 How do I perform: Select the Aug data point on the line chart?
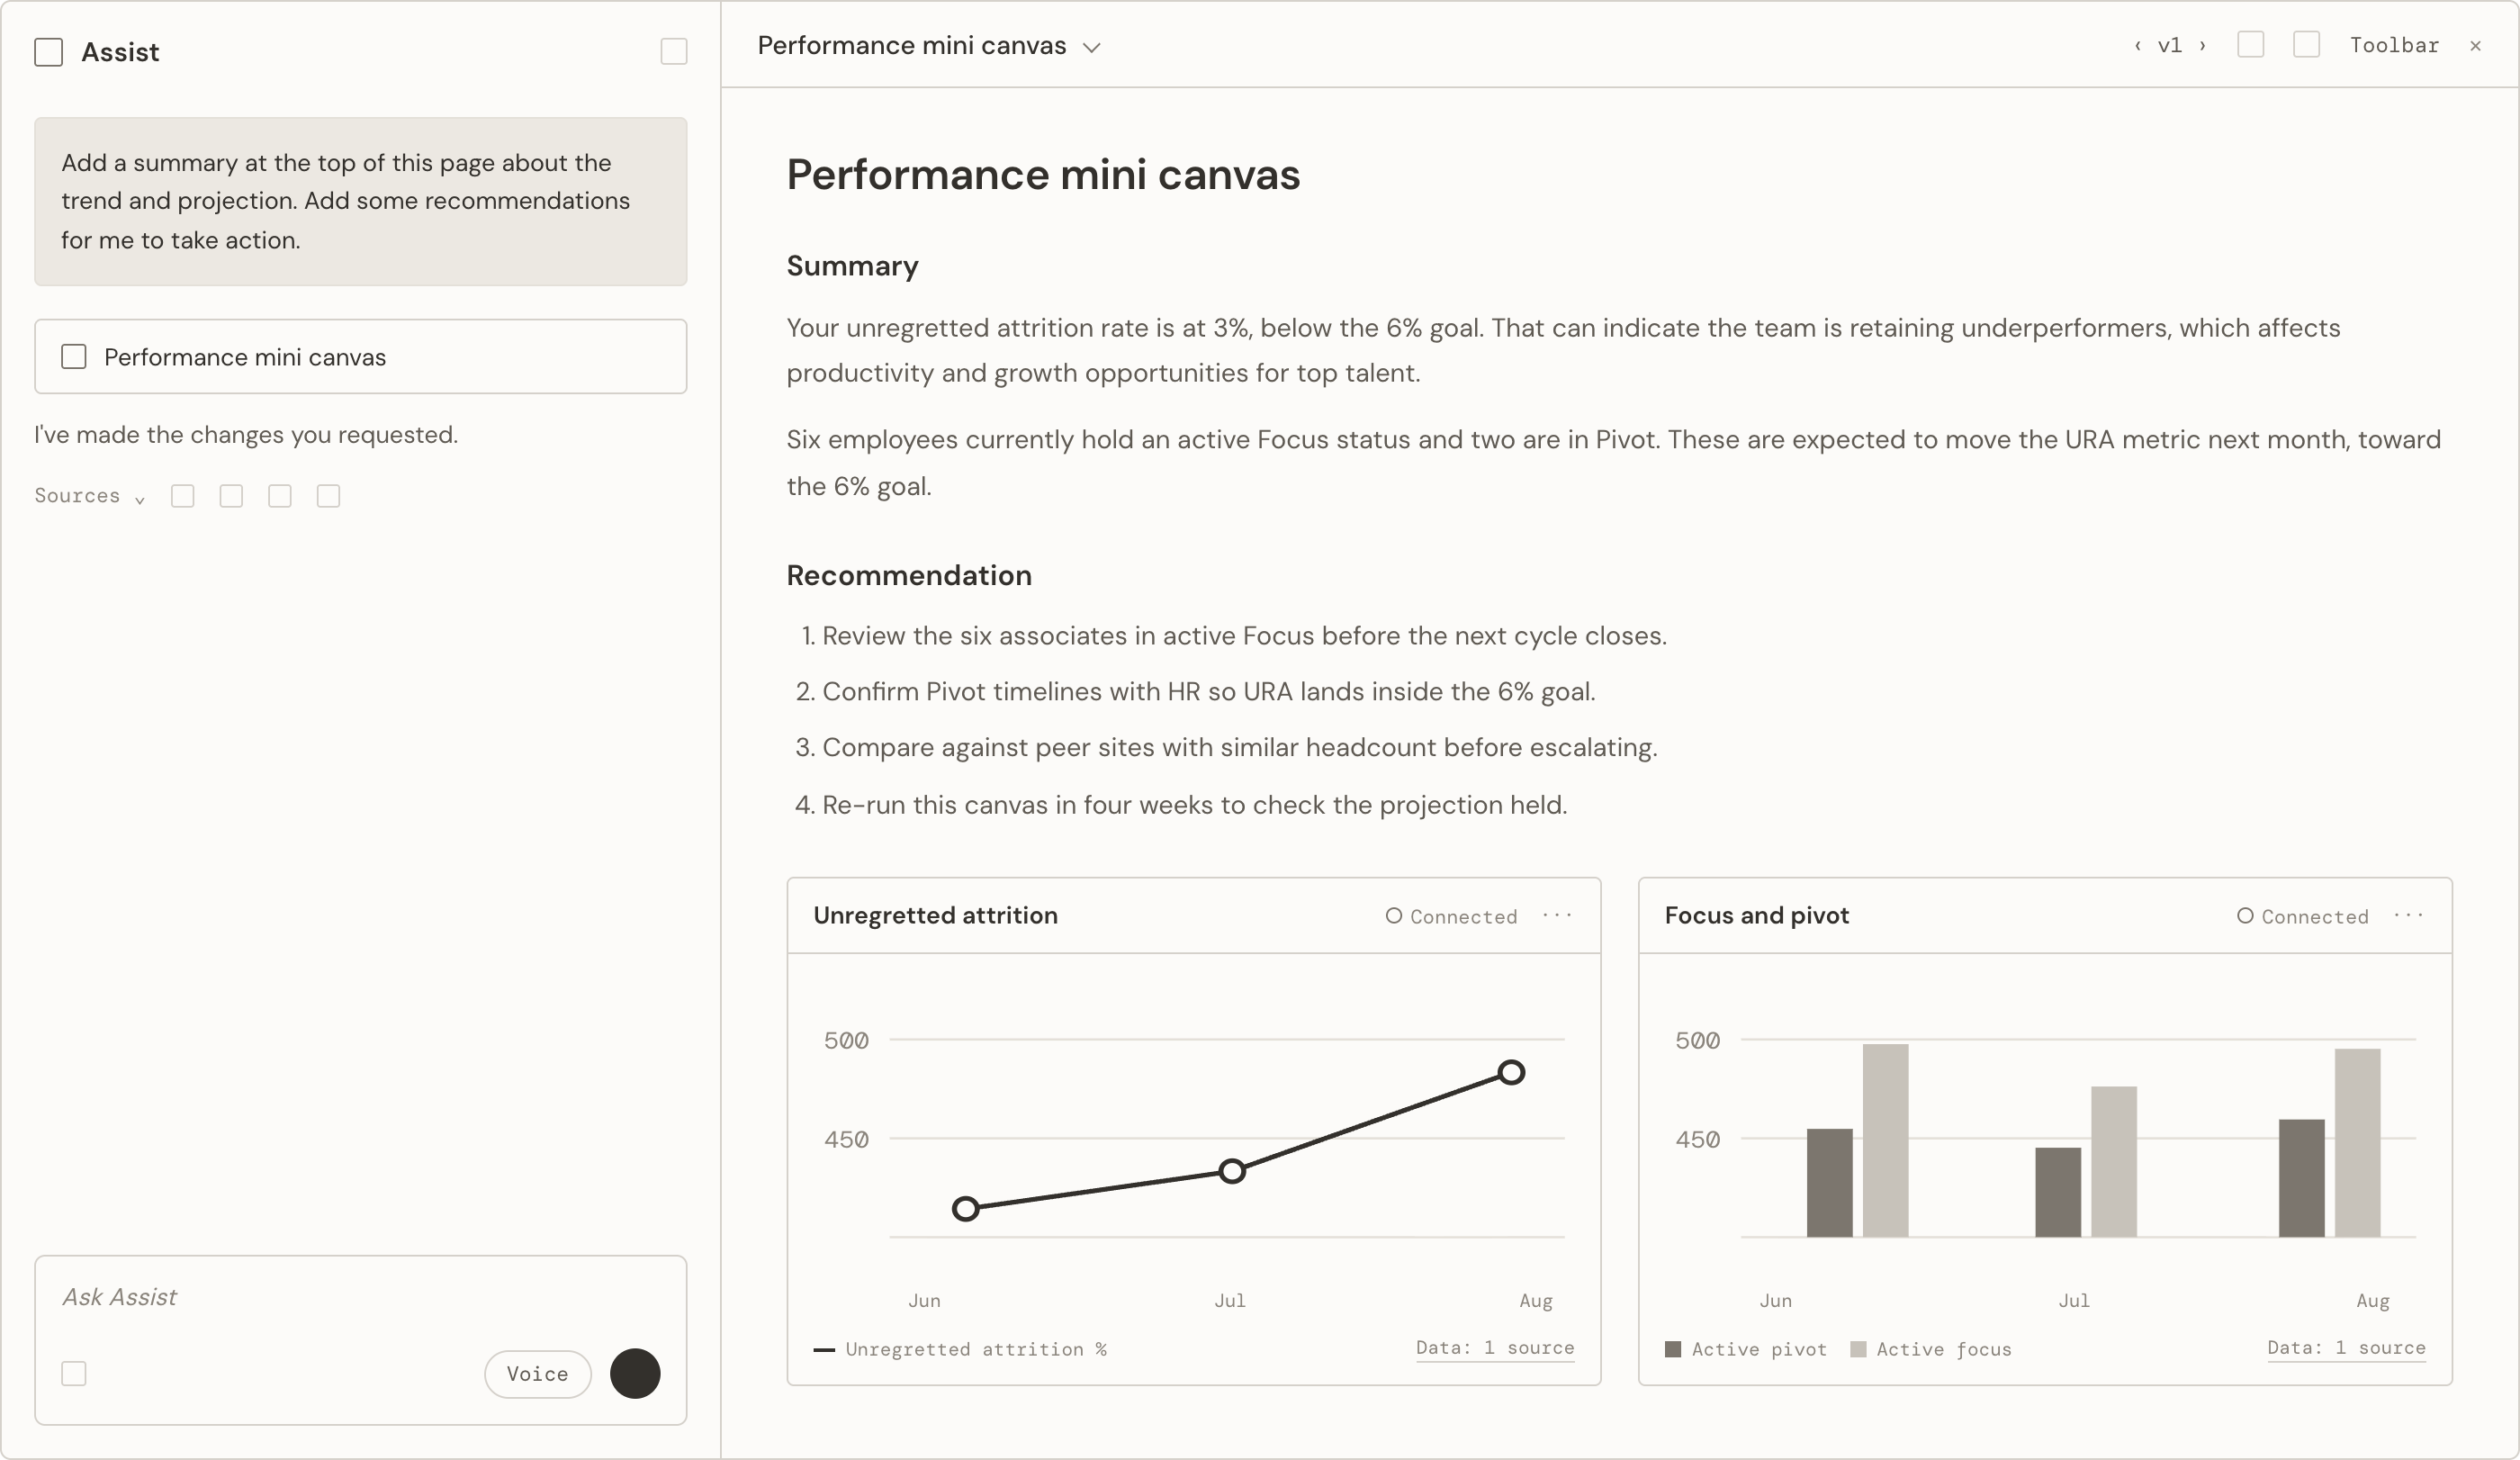coord(1511,1073)
